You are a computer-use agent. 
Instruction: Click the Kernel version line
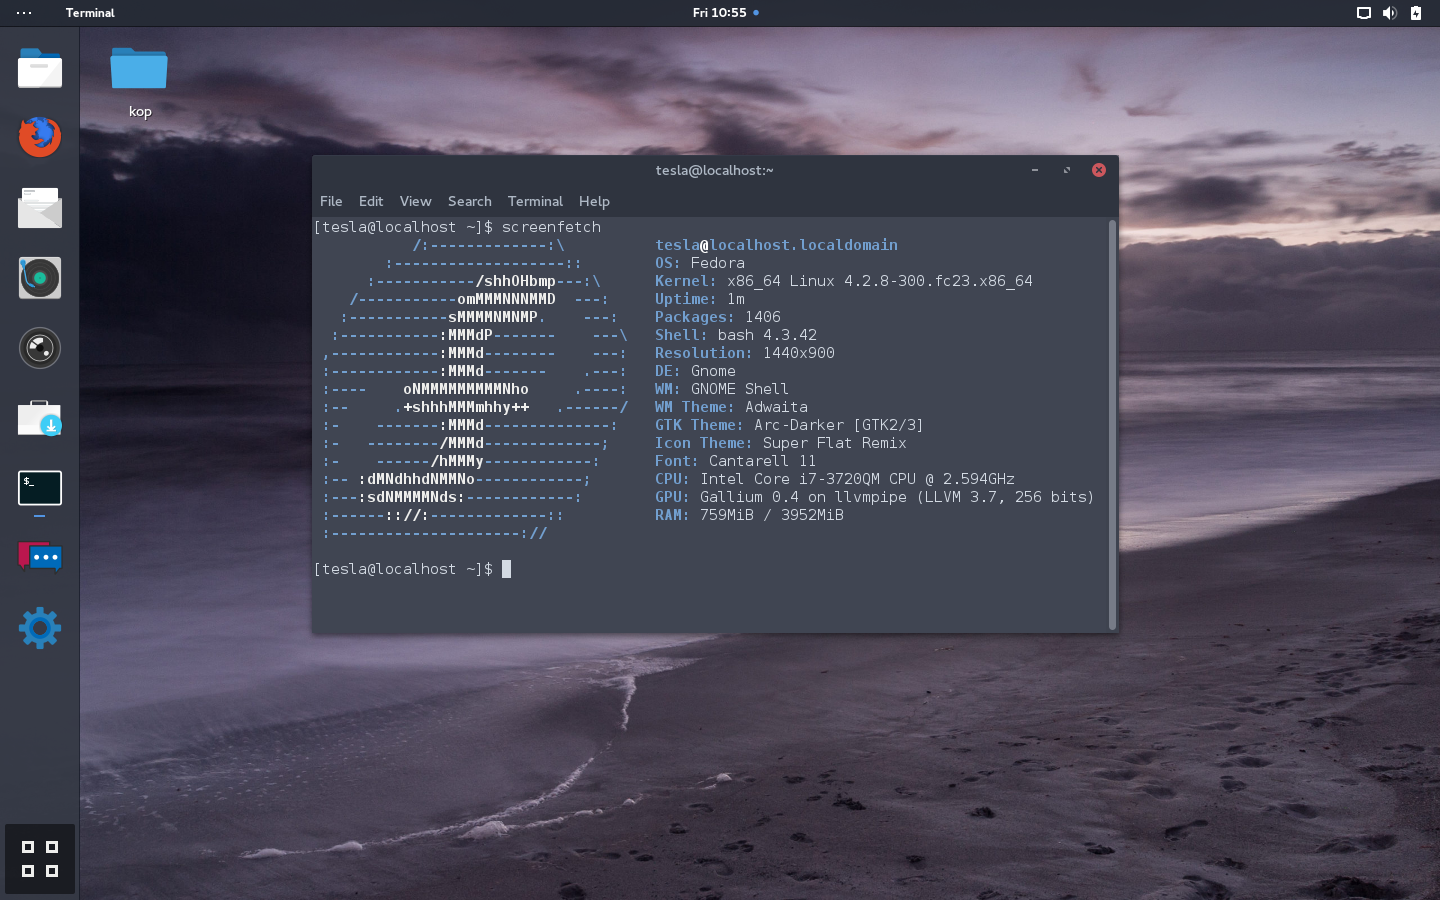tap(844, 281)
